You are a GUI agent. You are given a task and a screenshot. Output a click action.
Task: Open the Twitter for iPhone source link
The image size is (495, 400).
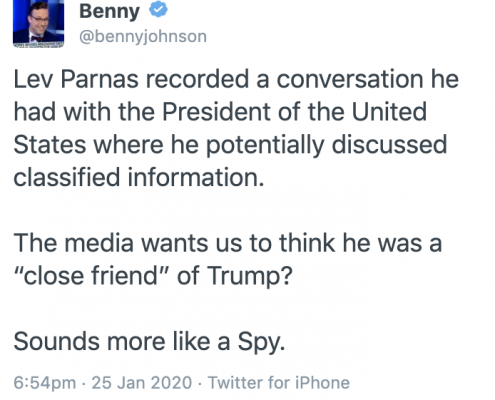[x=279, y=383]
